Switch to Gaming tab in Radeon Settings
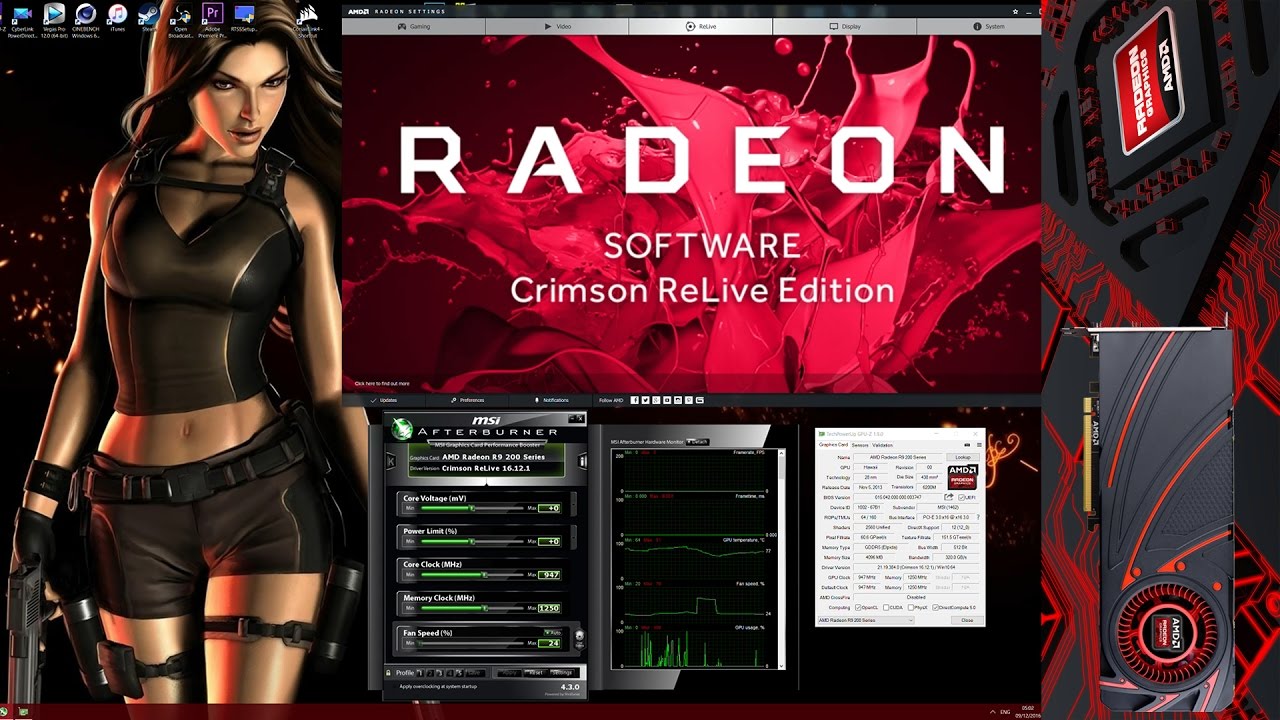This screenshot has height=720, width=1280. click(x=414, y=26)
